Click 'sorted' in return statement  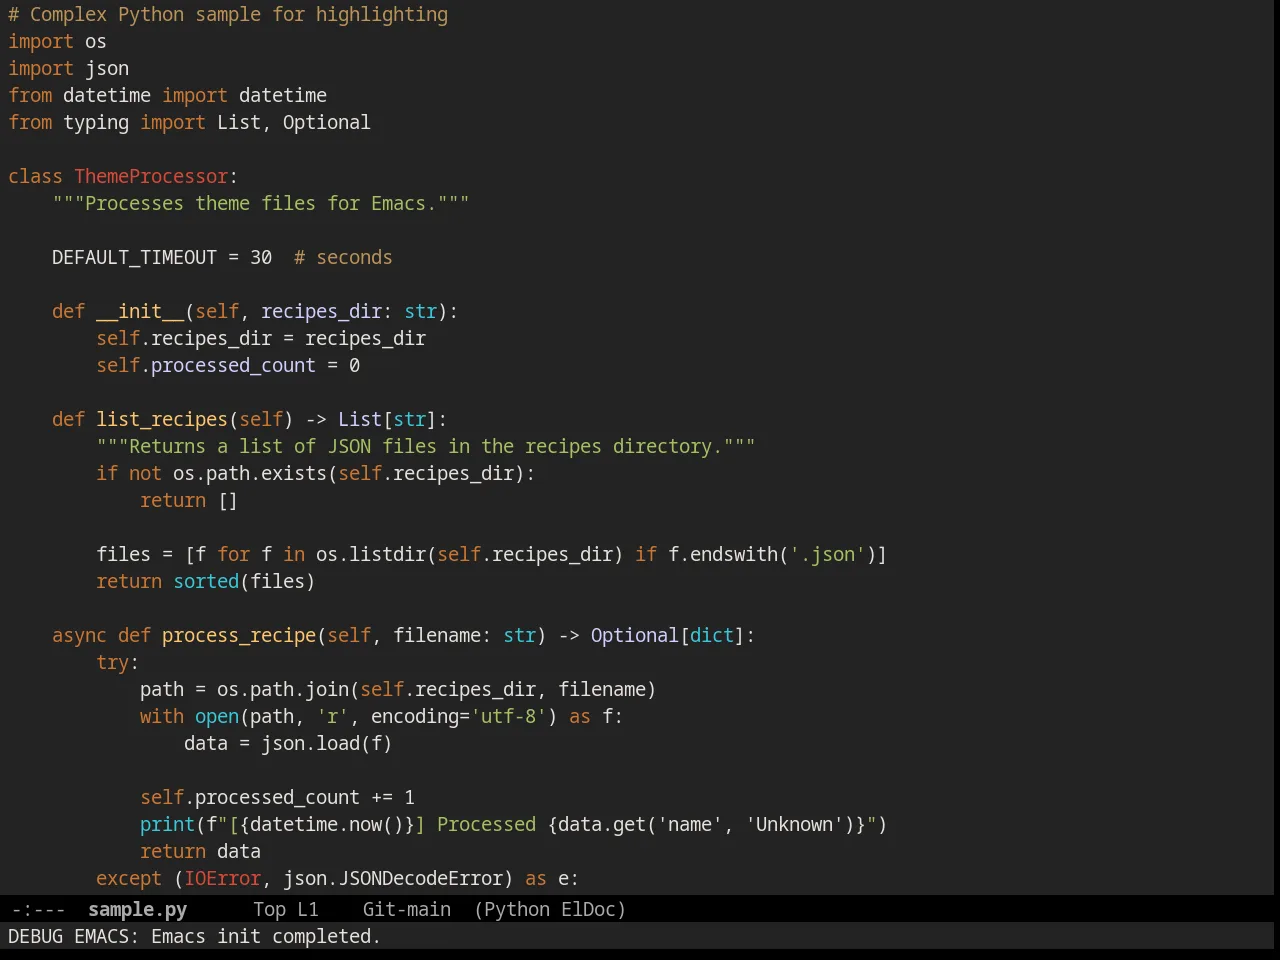[206, 581]
